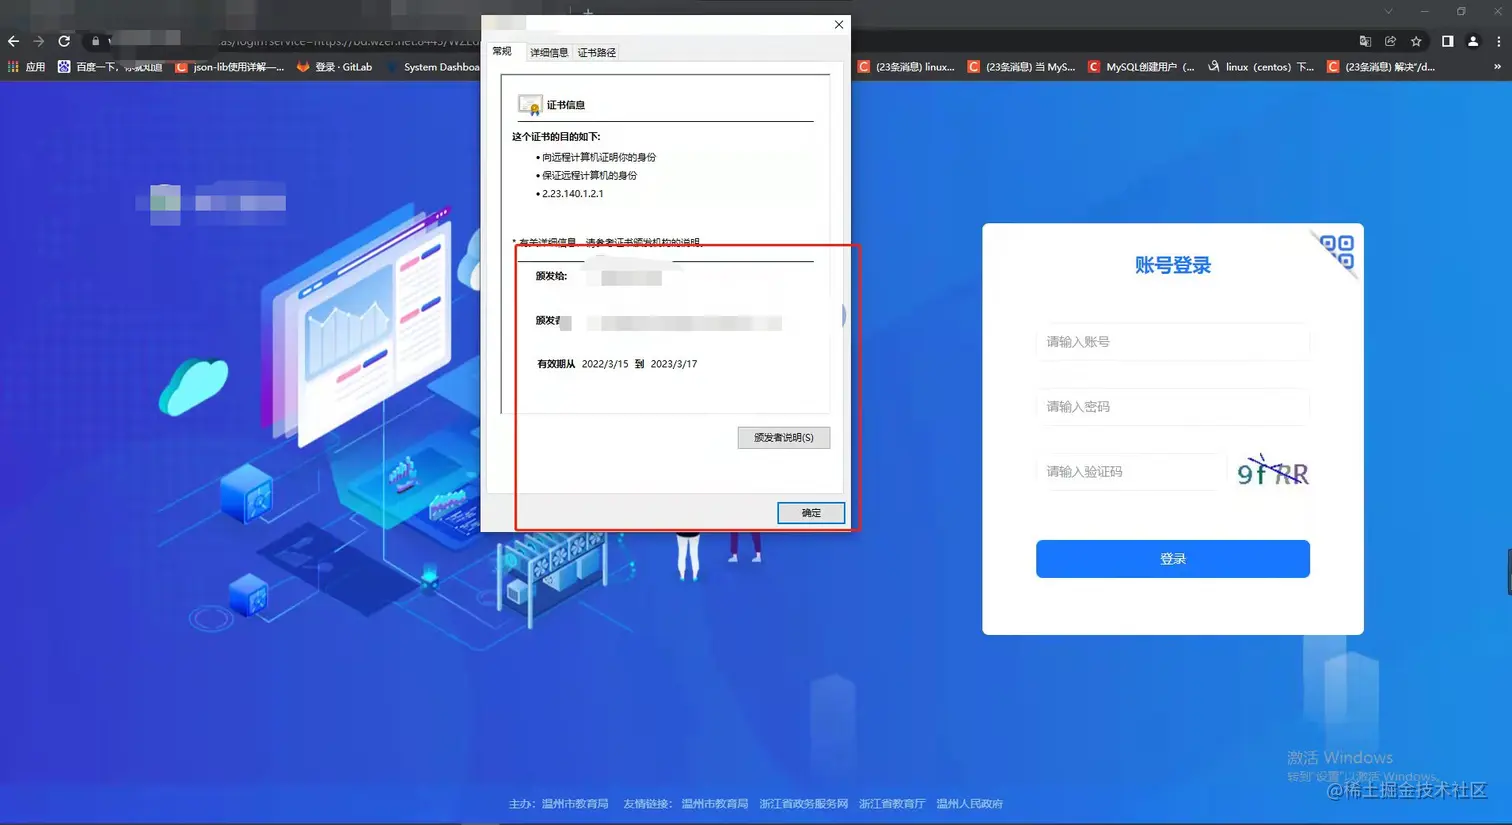
Task: Open 浙江省教育厅 footer link
Action: click(x=892, y=804)
